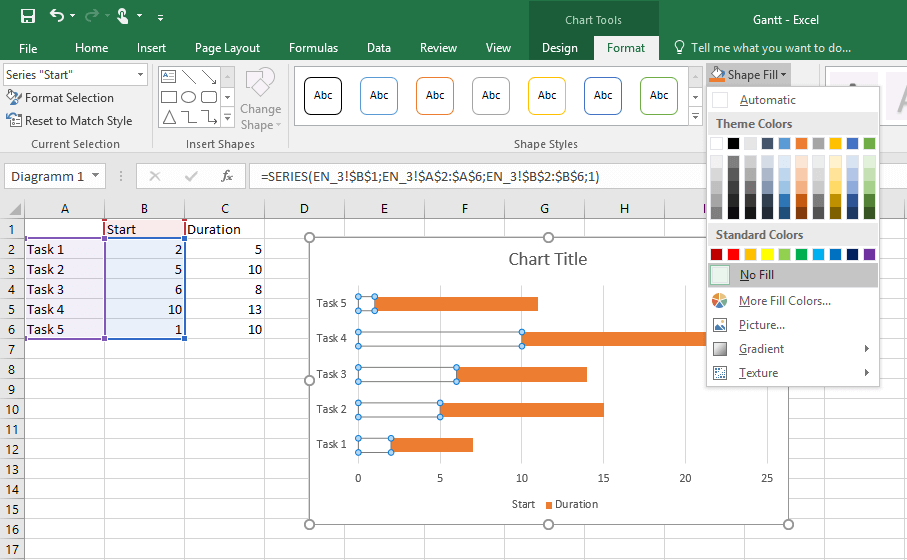
Task: Select the oval shape in Insert Shapes
Action: click(189, 97)
